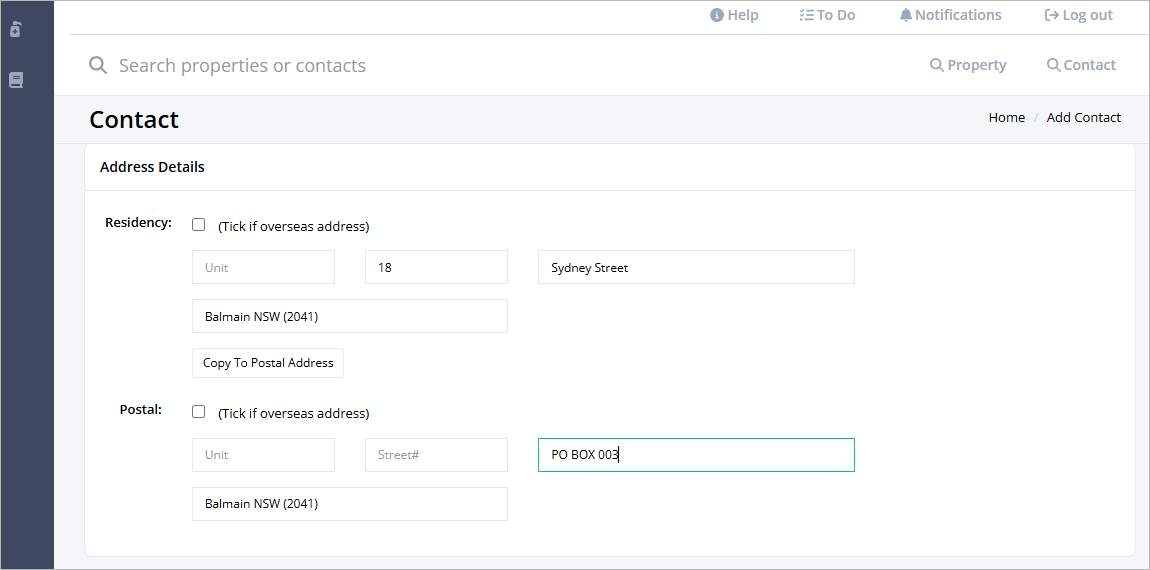Click the magnifier icon beside Contact
The height and width of the screenshot is (570, 1150).
point(1053,65)
